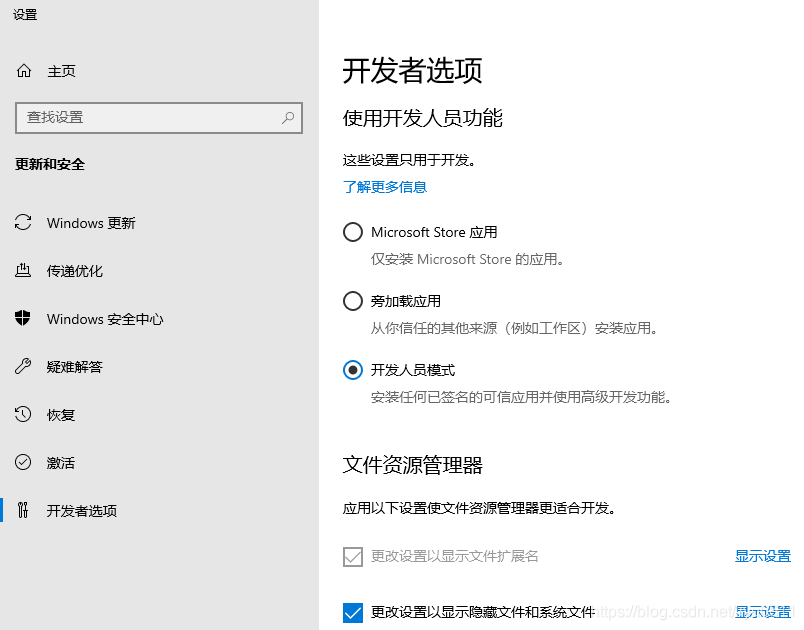Open Windows 安全中心 via shield icon

22,318
